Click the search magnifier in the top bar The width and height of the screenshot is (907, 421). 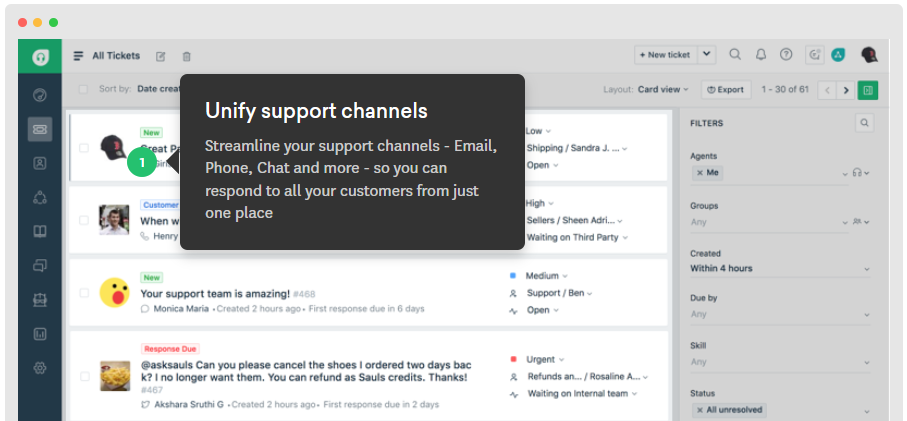point(735,55)
